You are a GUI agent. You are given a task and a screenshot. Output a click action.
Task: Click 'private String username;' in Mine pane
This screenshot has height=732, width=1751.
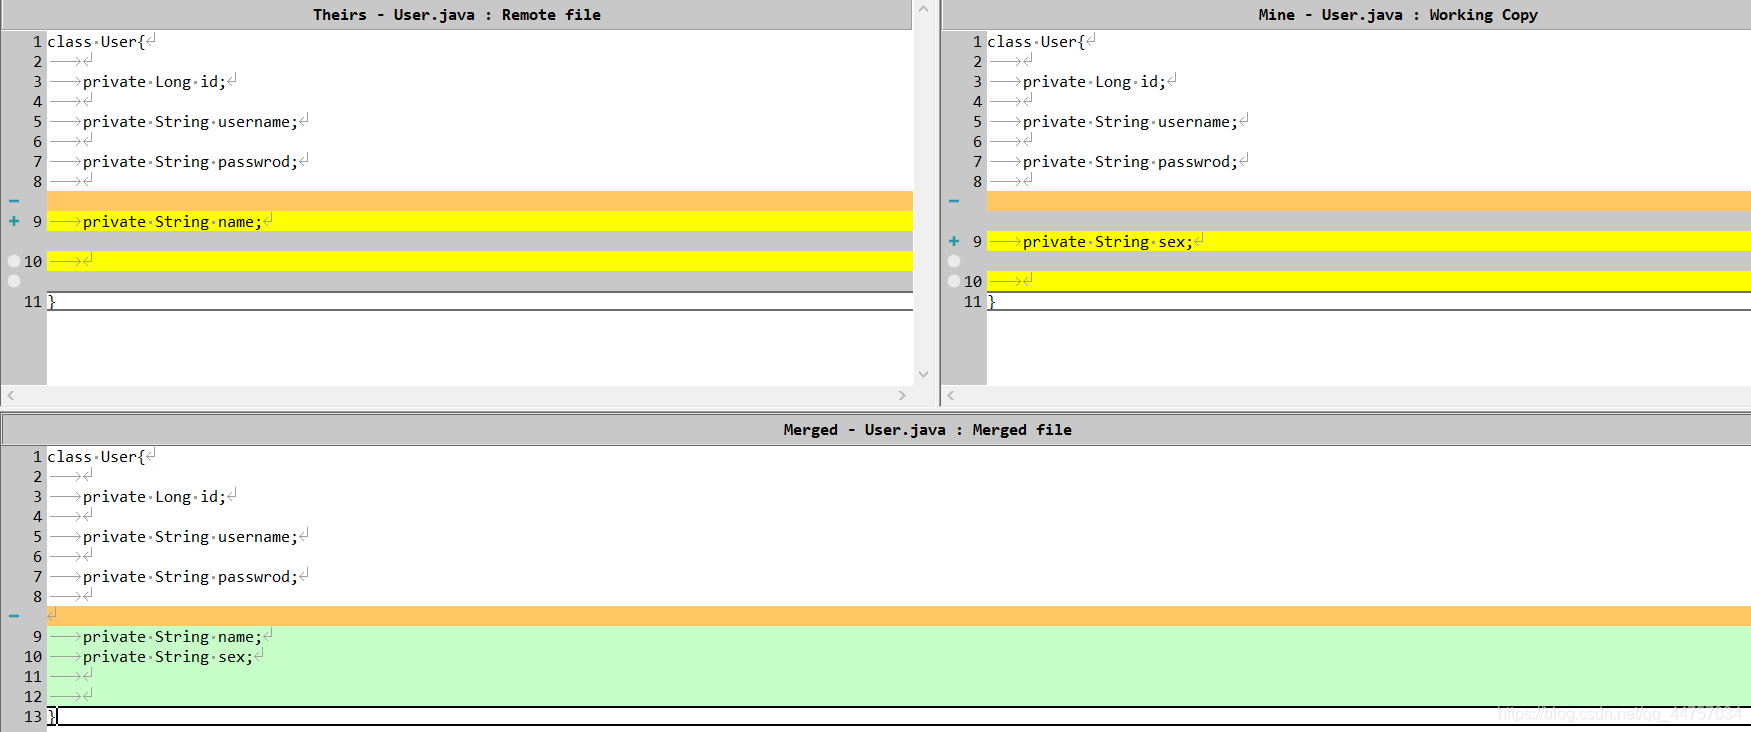point(1130,122)
